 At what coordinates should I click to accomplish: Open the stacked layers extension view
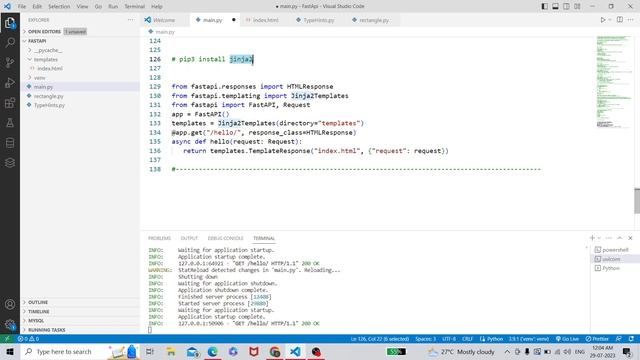tap(10, 162)
